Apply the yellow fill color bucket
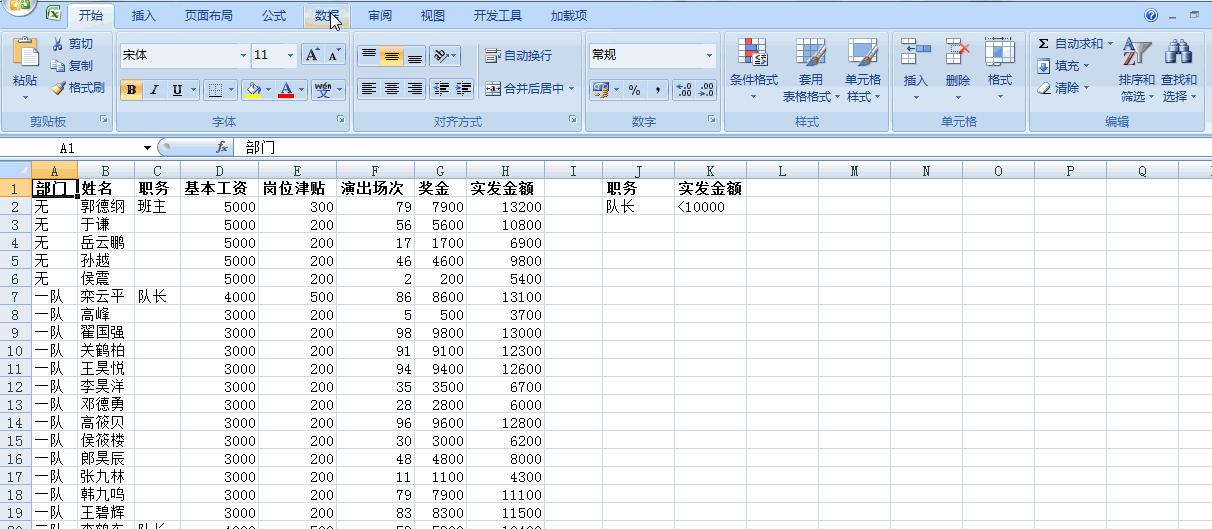The image size is (1212, 529). click(x=253, y=90)
